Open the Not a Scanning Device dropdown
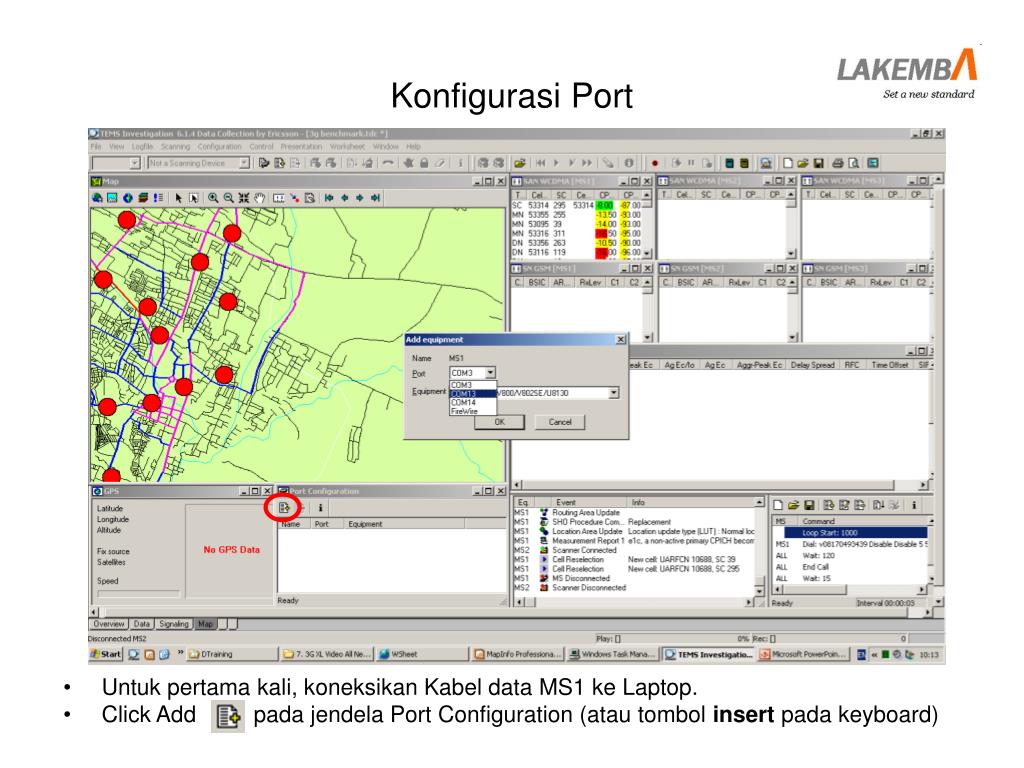The image size is (1024, 768). click(x=244, y=163)
